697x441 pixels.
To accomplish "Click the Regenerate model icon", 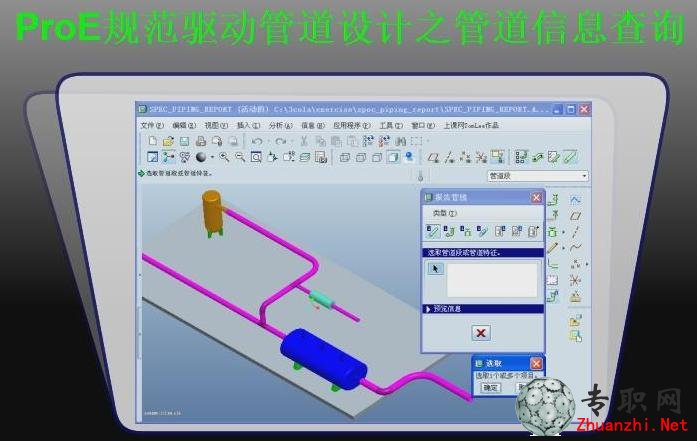I will point(369,141).
